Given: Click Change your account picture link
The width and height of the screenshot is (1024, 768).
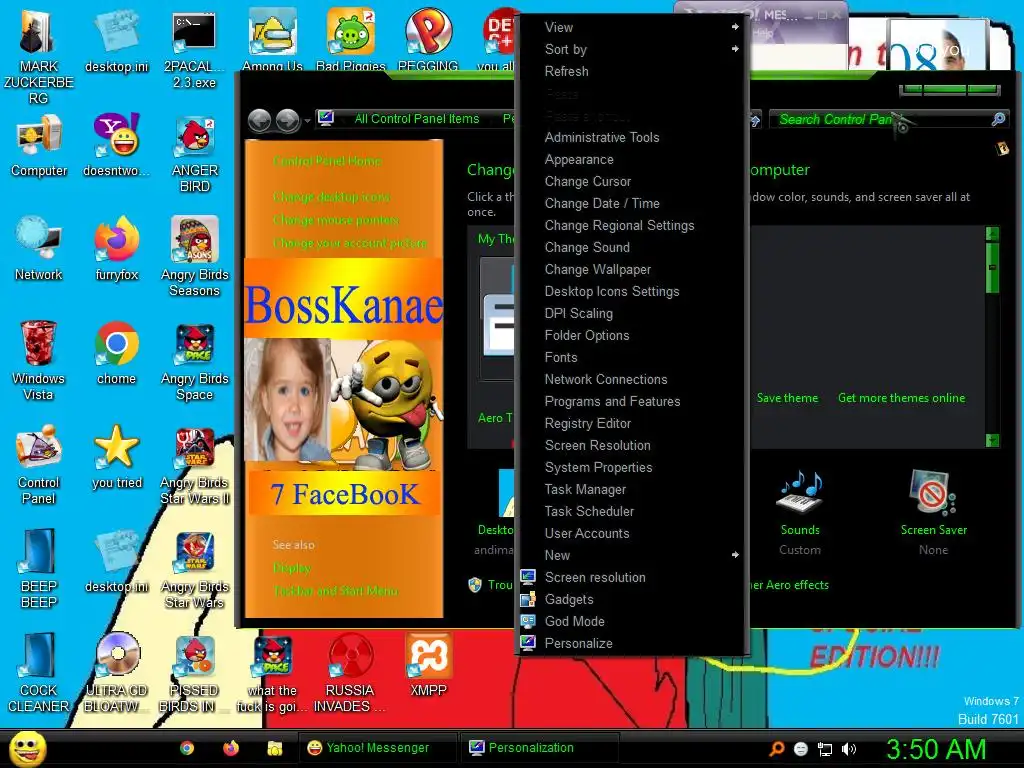Looking at the screenshot, I should click(x=350, y=243).
